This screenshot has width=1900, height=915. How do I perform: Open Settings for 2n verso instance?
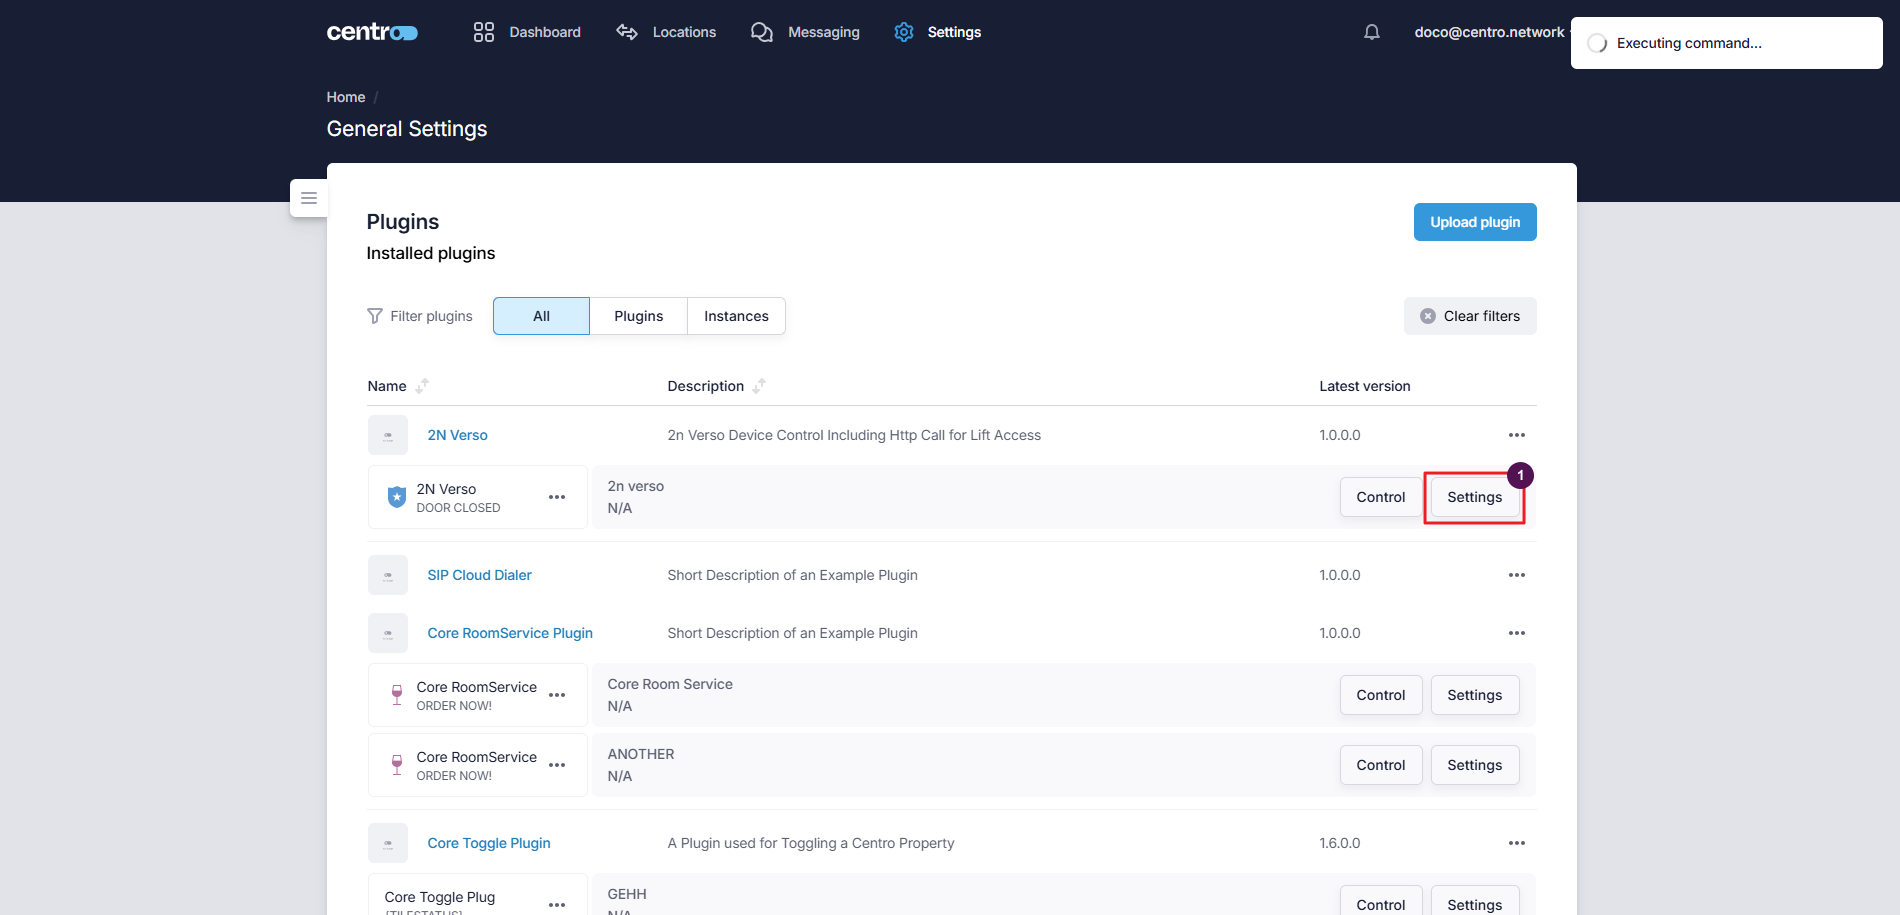1475,497
